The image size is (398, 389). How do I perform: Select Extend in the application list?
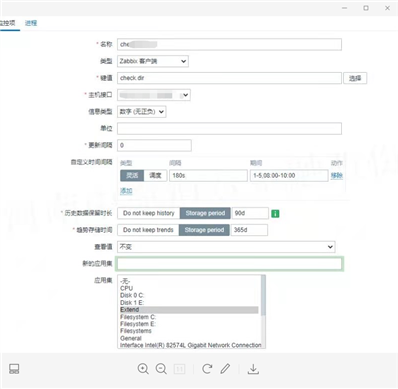coord(189,310)
